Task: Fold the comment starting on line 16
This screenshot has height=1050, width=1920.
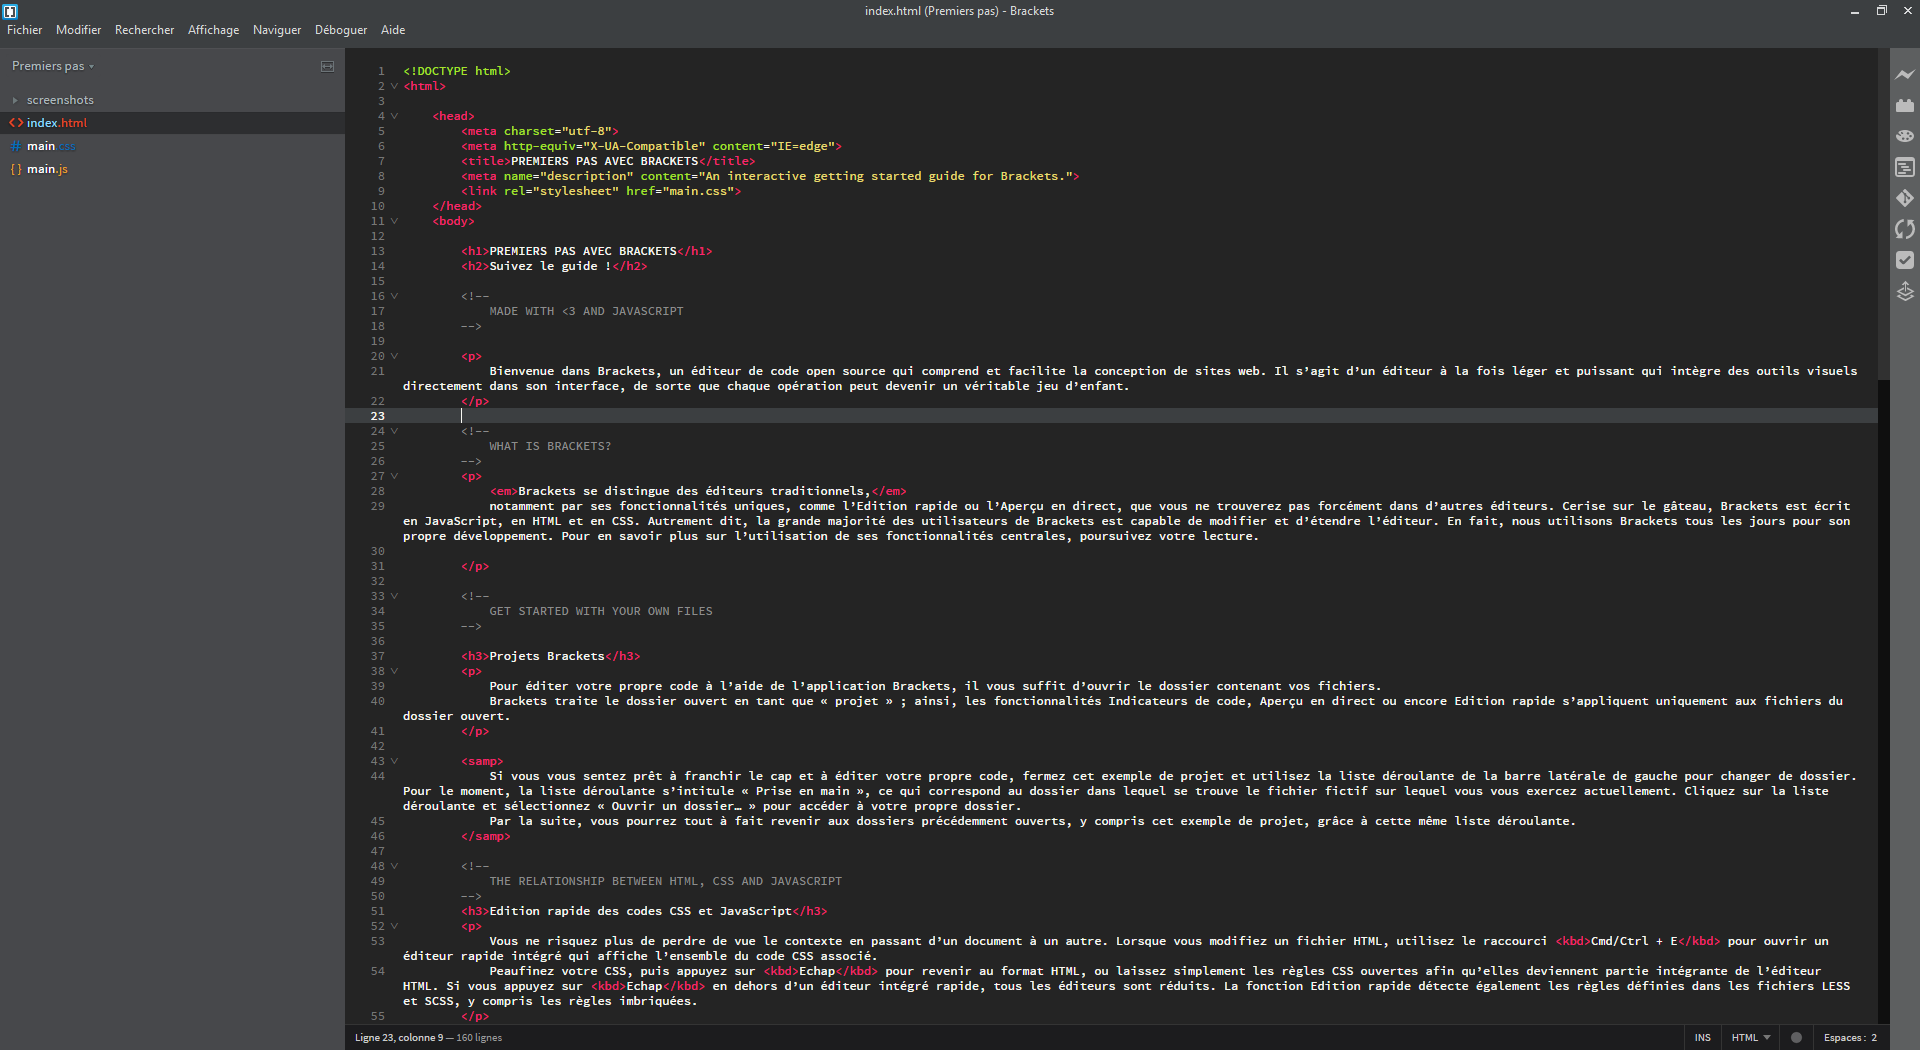Action: 394,296
